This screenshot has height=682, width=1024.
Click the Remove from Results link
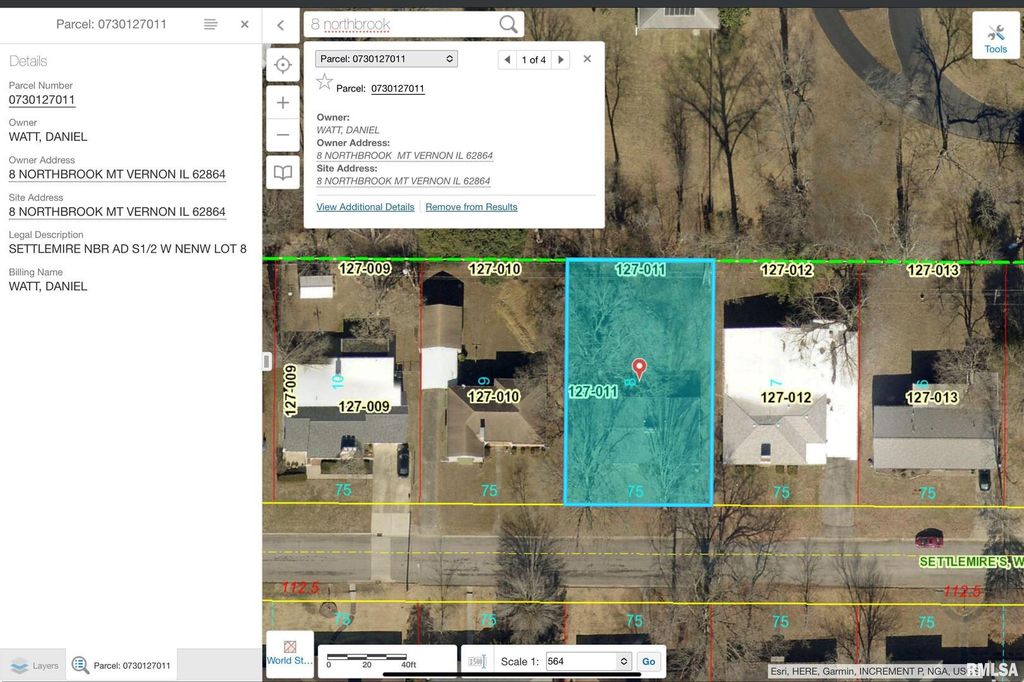[471, 207]
